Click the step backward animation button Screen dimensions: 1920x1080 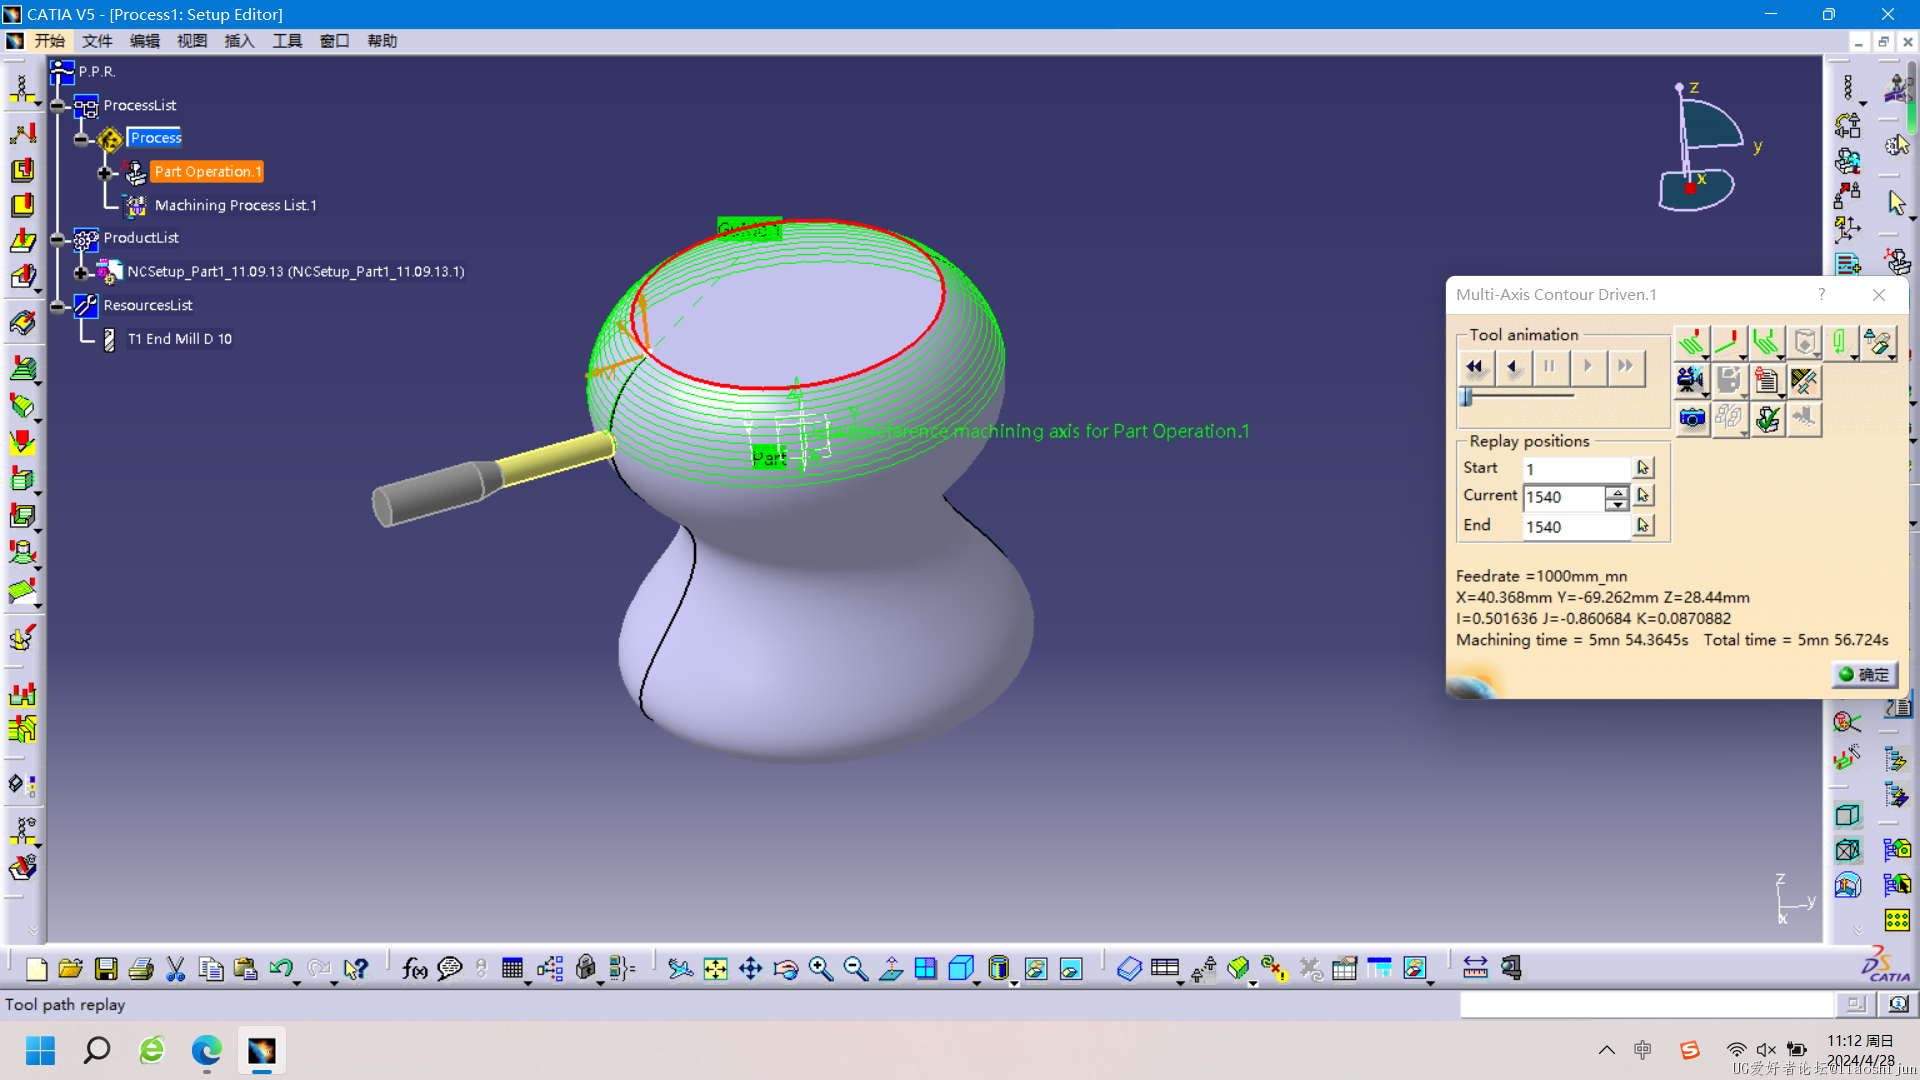click(1512, 367)
